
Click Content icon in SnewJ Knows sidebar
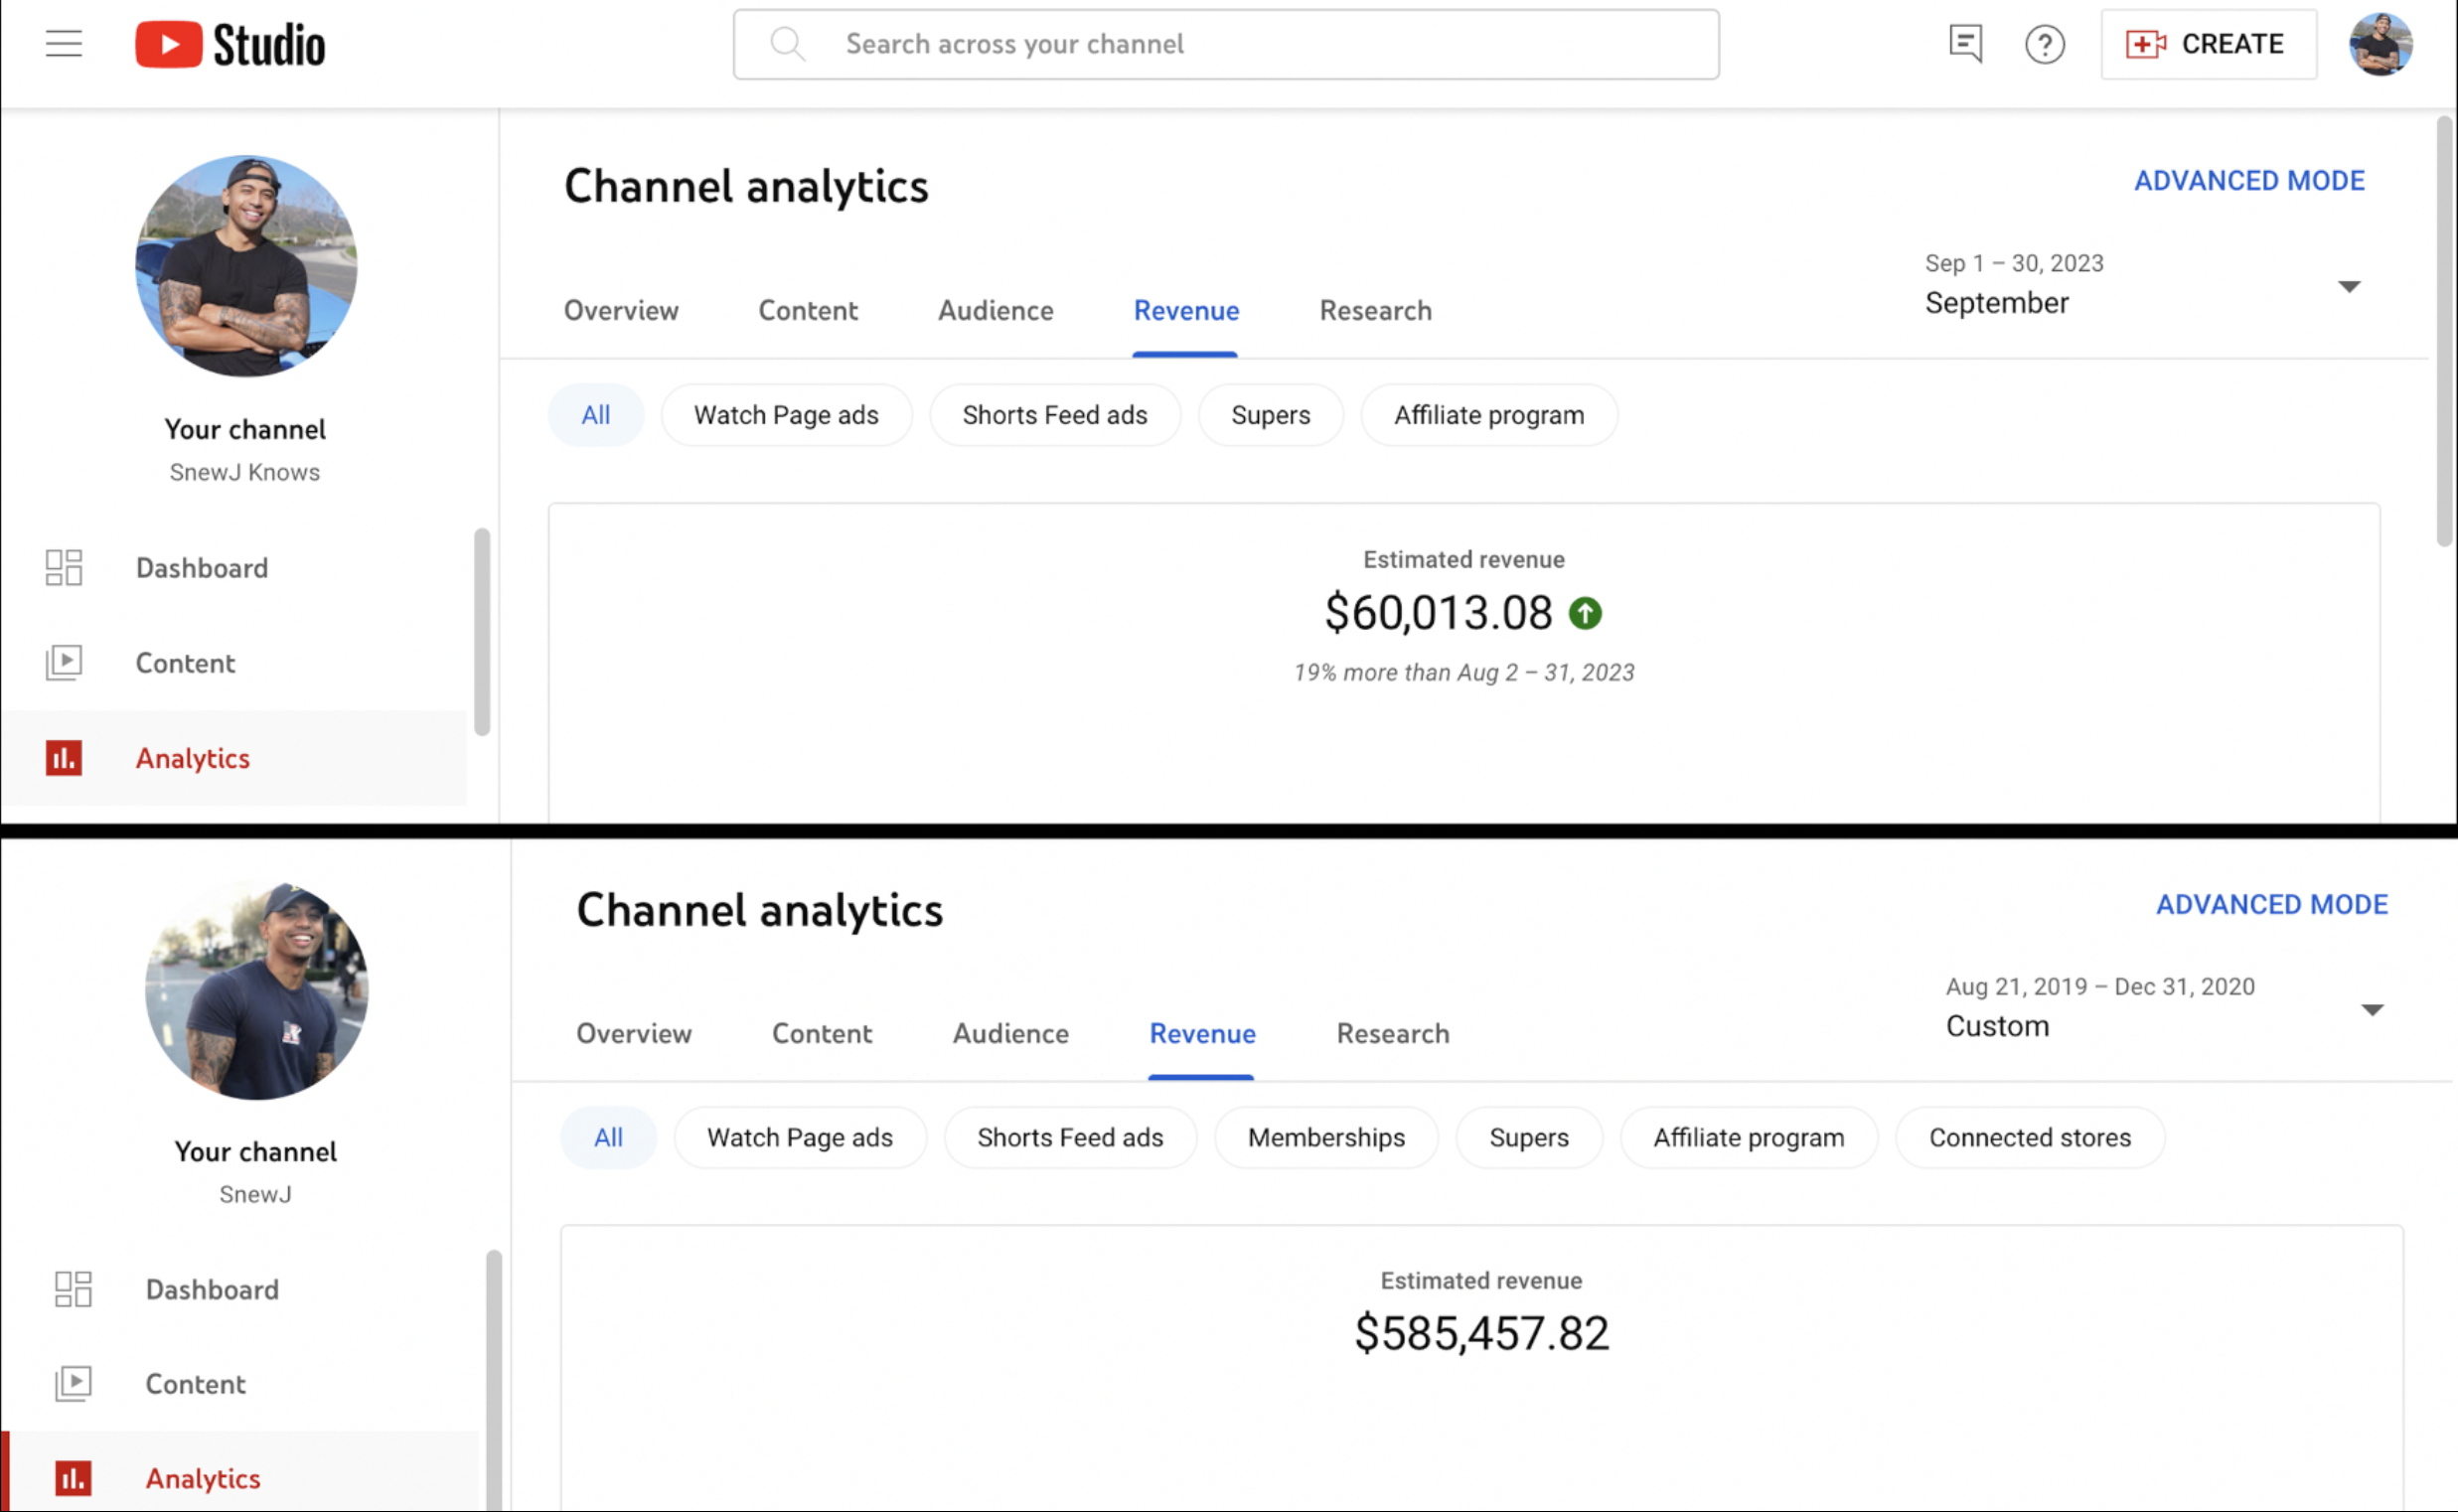pos(64,662)
